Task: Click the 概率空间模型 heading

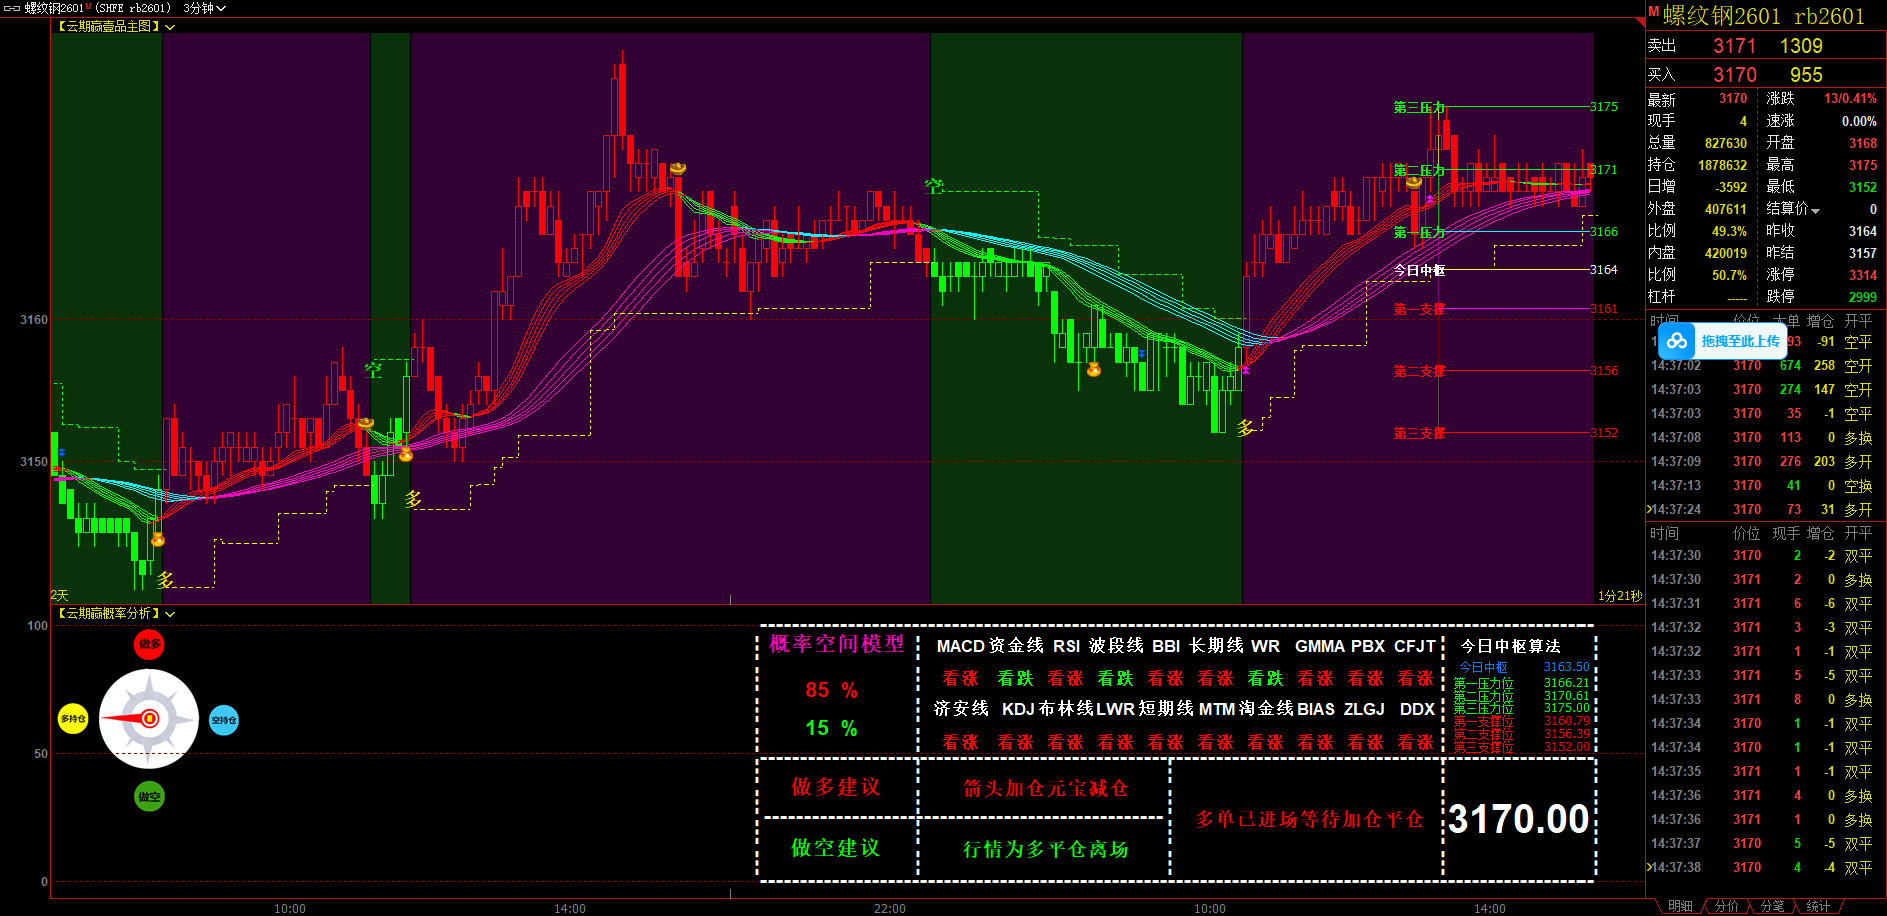Action: click(837, 644)
